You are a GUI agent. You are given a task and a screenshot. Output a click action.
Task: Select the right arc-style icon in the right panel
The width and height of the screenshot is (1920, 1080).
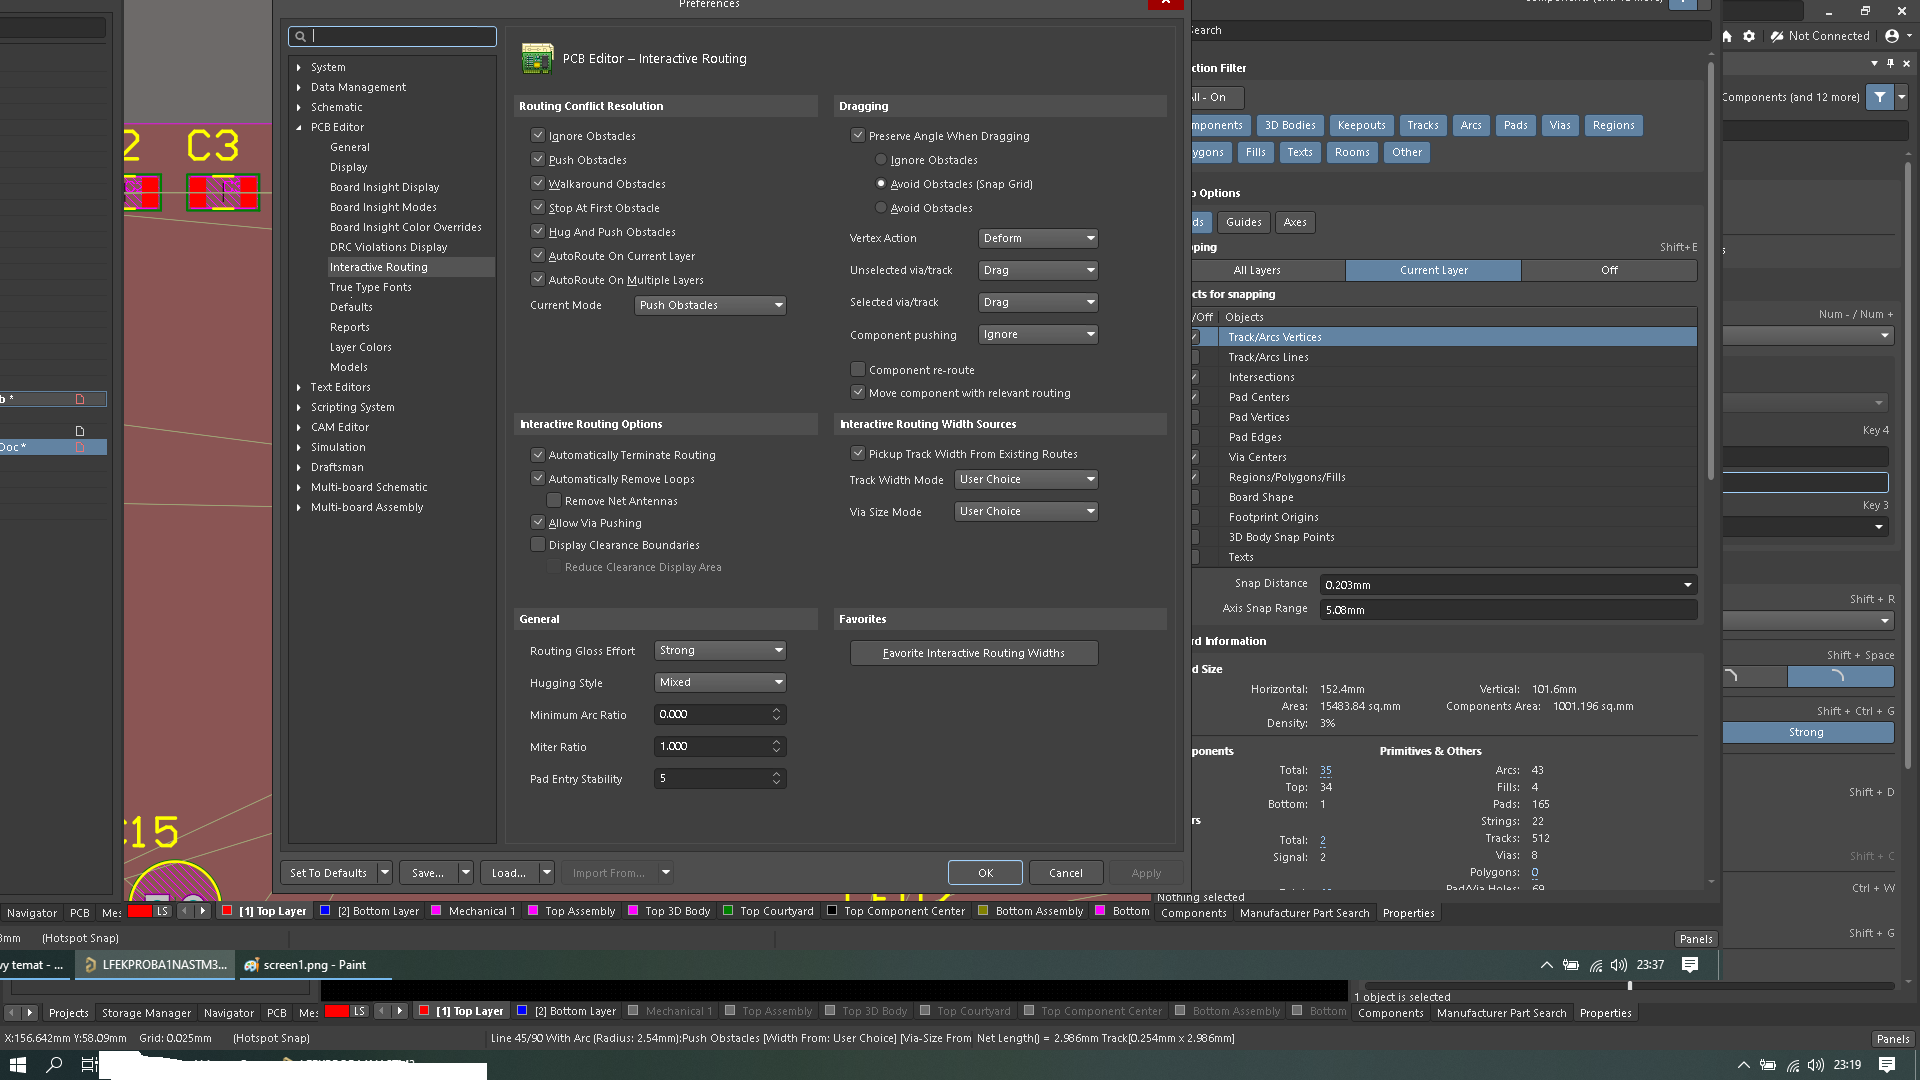[x=1839, y=677]
